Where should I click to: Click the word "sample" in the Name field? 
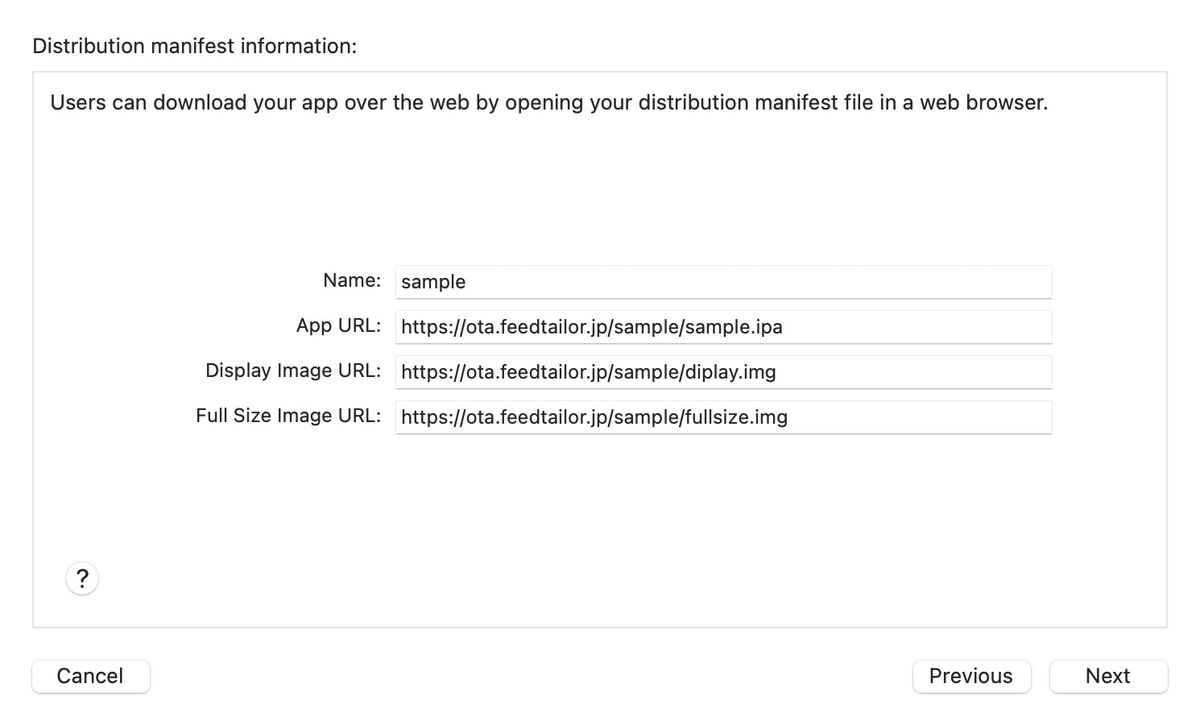(433, 282)
